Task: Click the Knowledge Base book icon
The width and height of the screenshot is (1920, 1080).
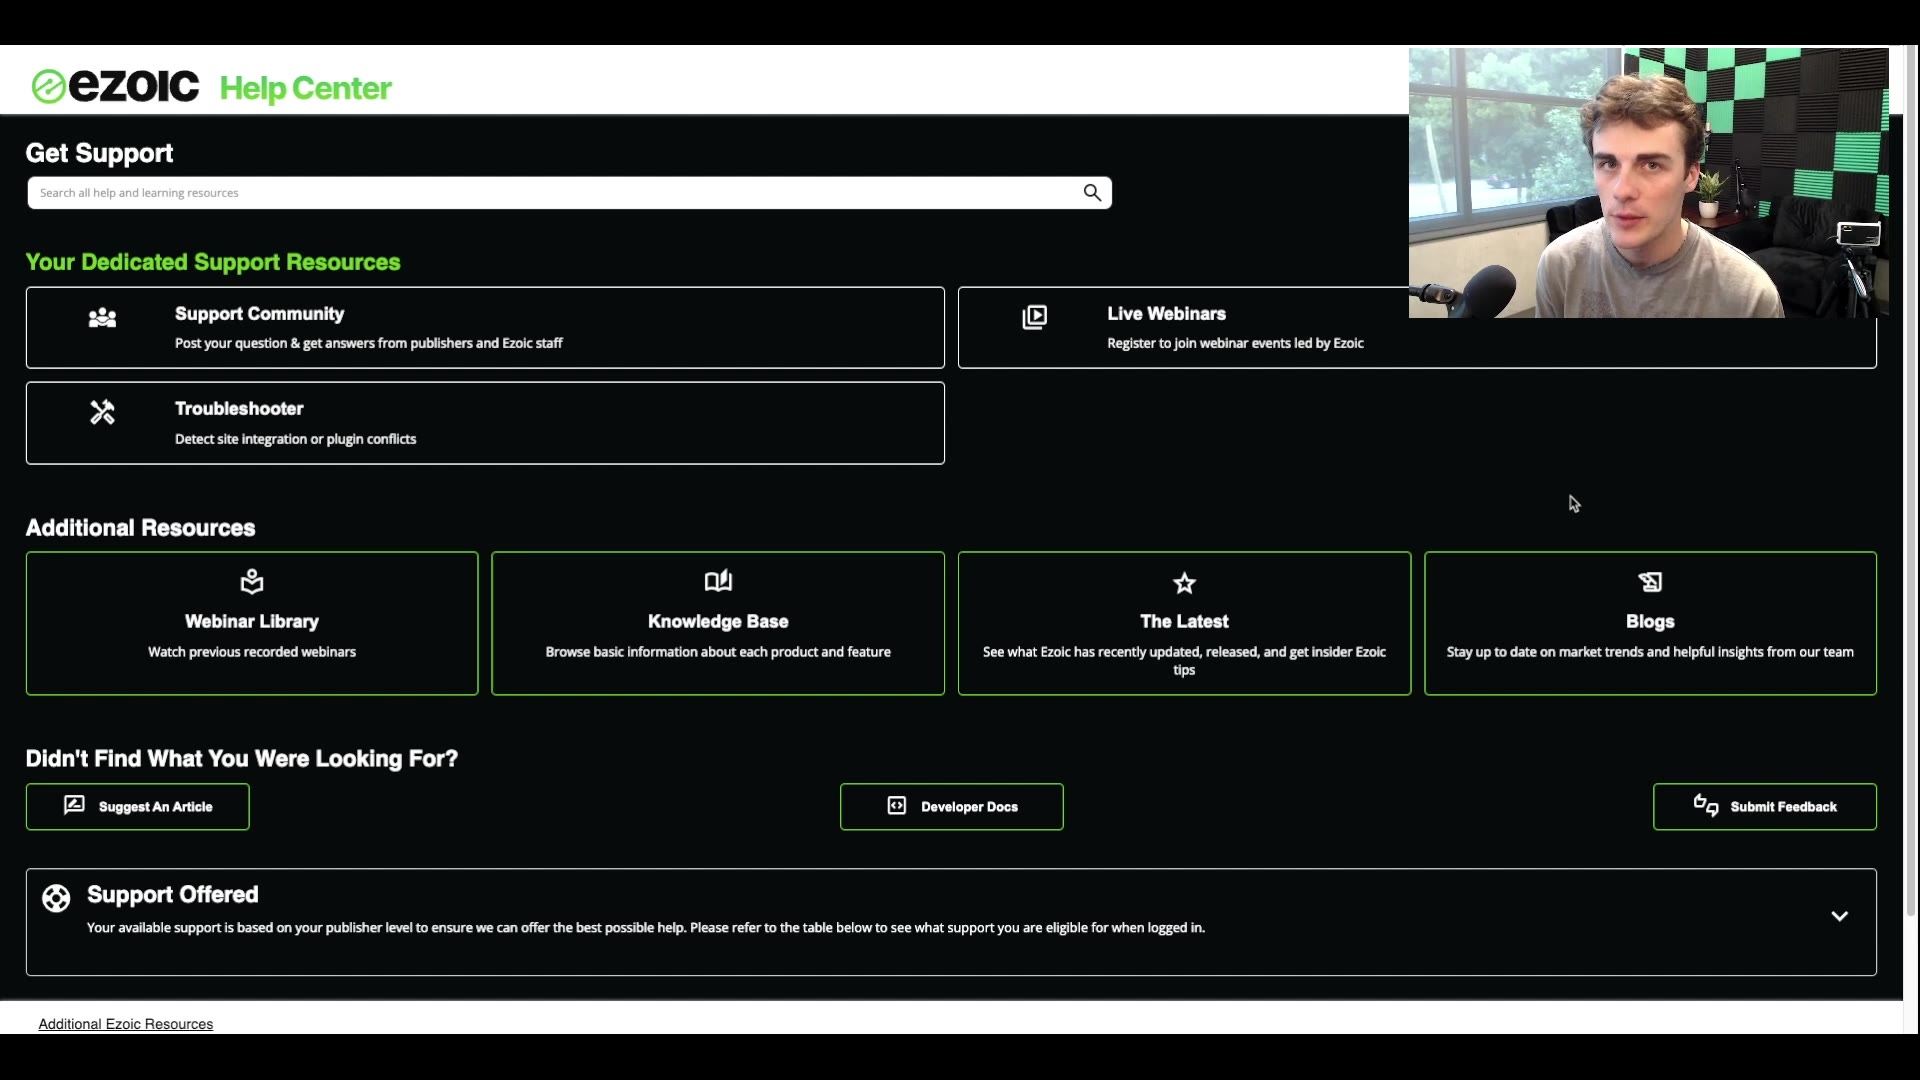Action: pyautogui.click(x=718, y=581)
